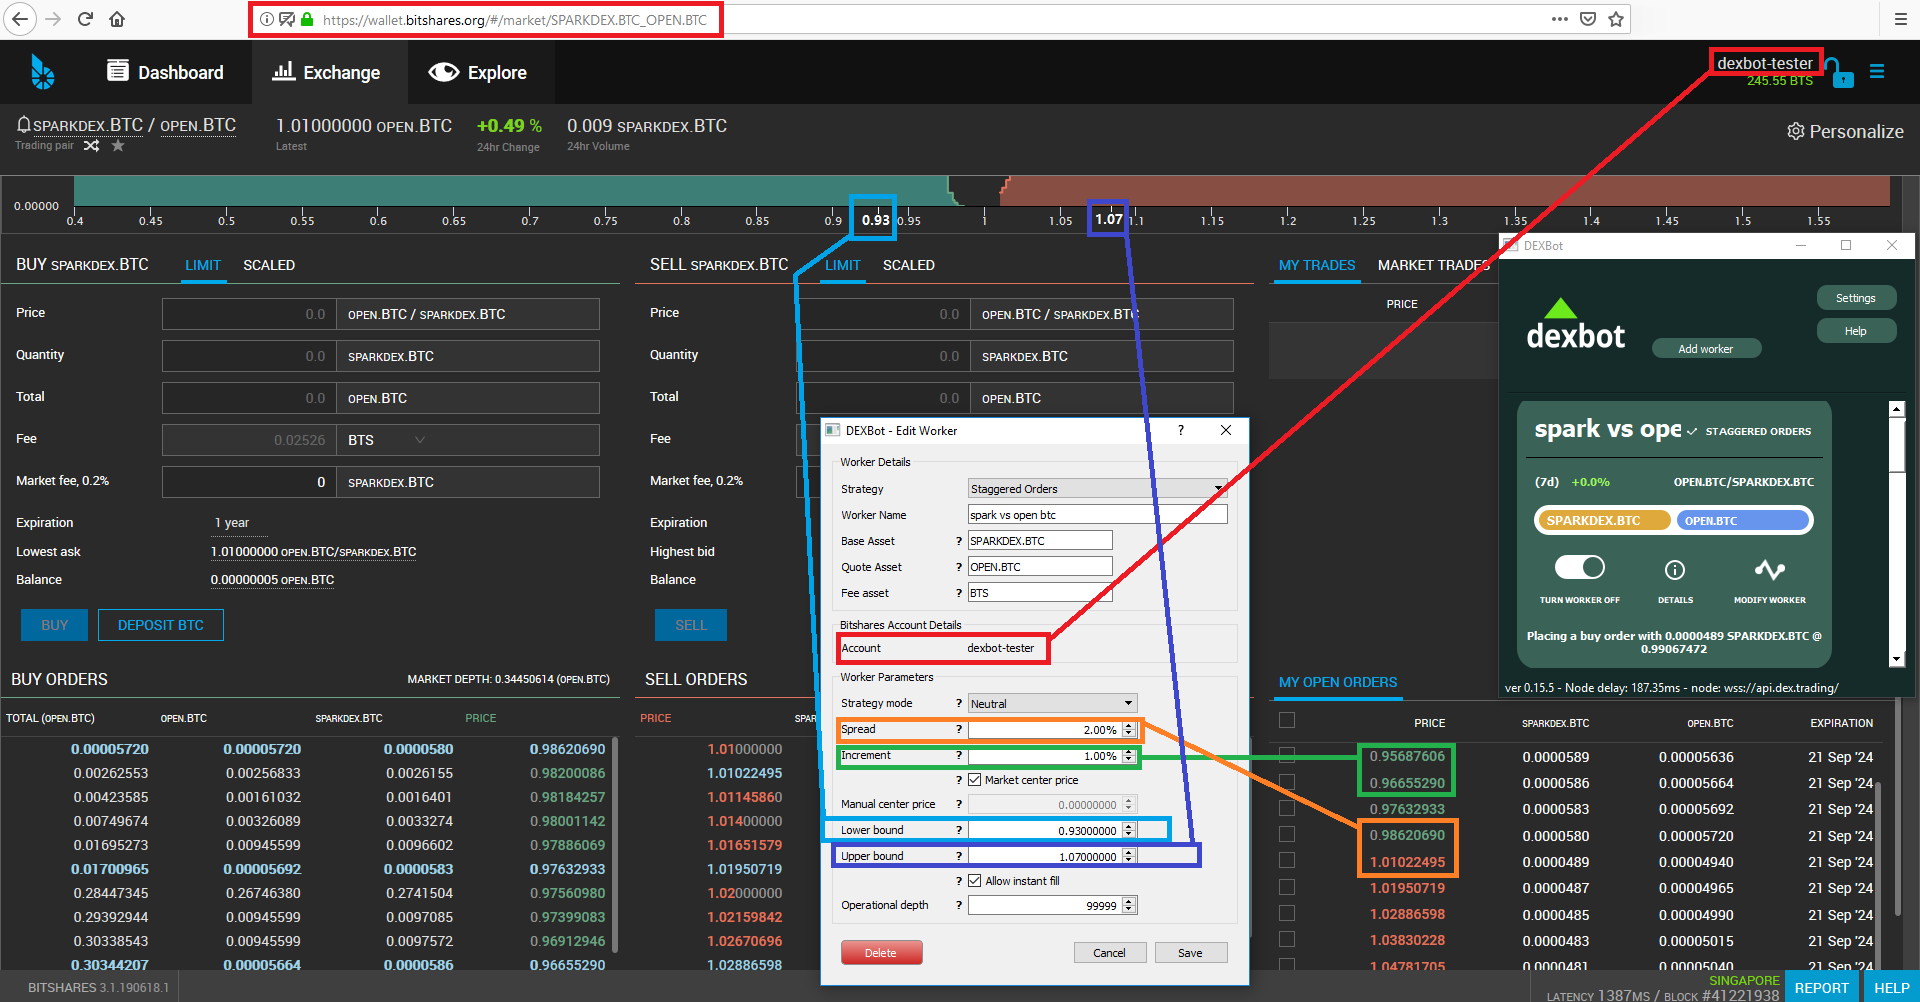Viewport: 1920px width, 1002px height.
Task: Click Add worker in DEXBot
Action: pos(1706,349)
